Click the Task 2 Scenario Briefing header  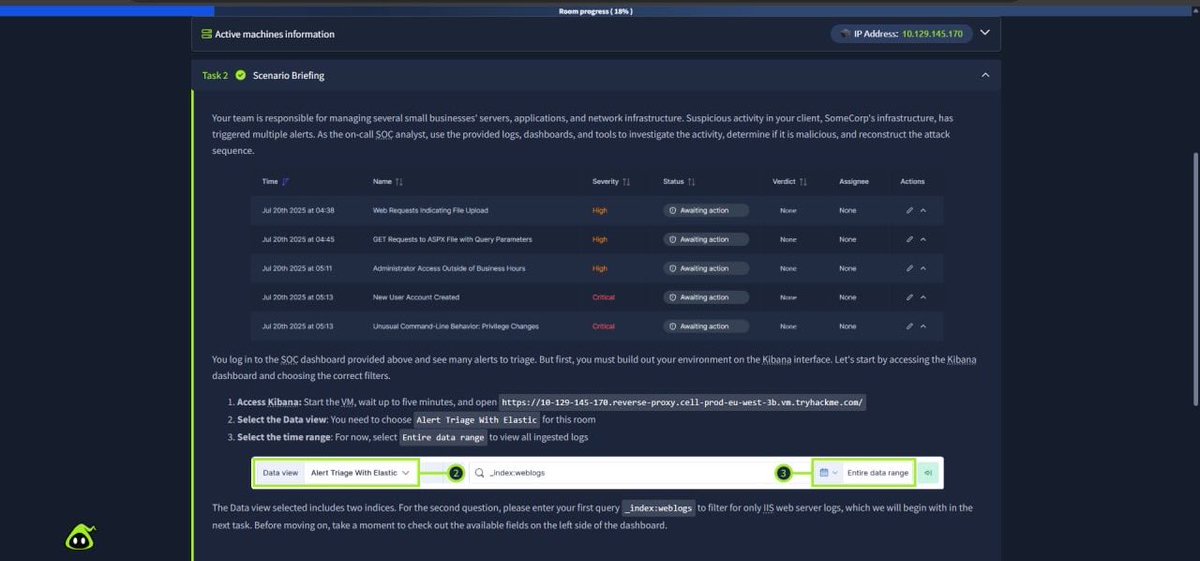596,75
